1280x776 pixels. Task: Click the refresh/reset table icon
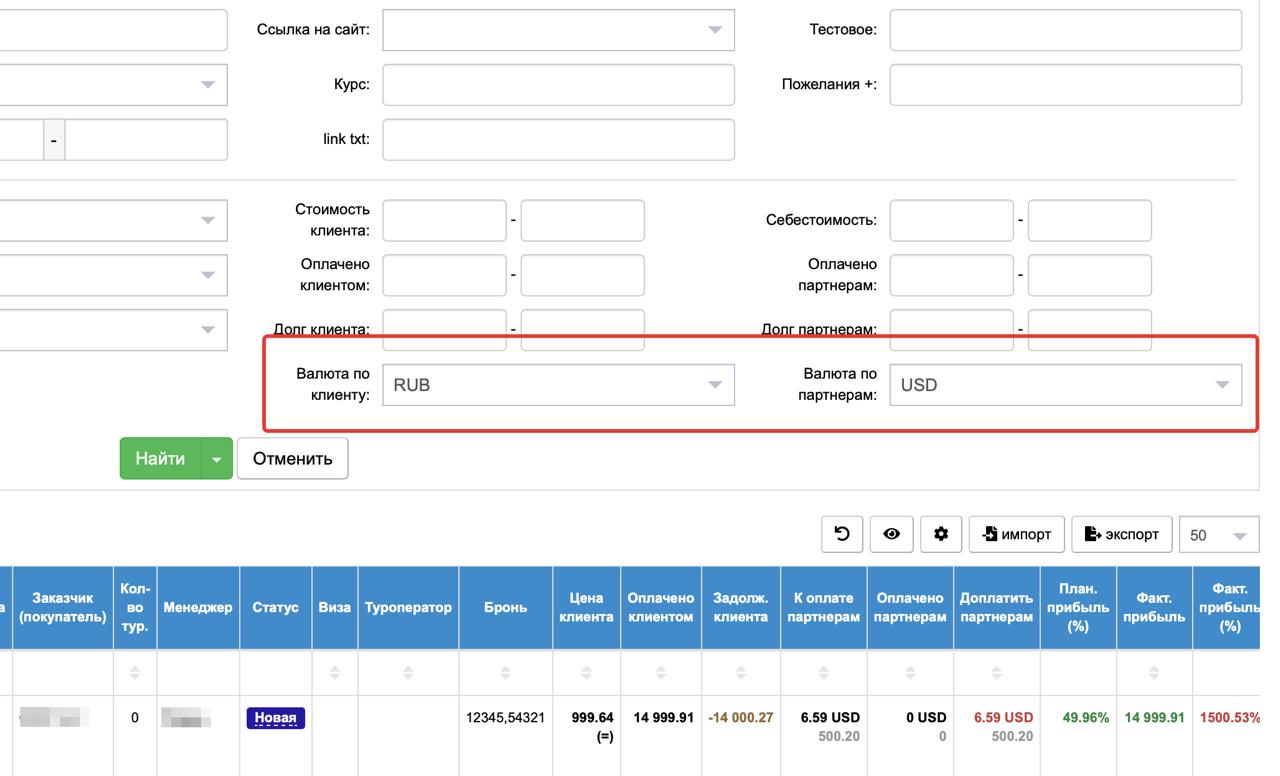click(842, 534)
